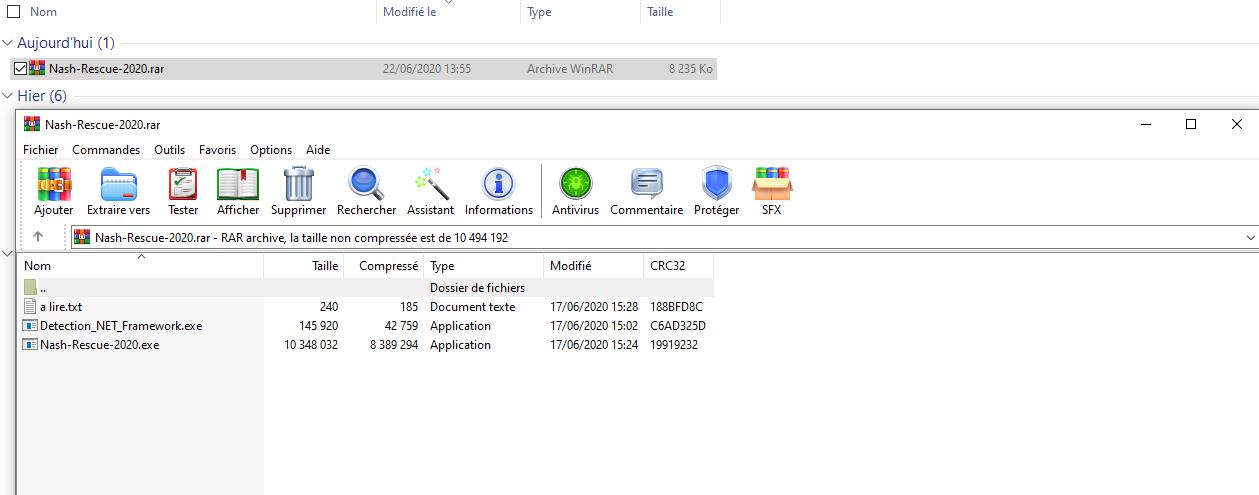Sort WinRAR list by Nom column
Image resolution: width=1259 pixels, height=495 pixels.
(x=141, y=266)
